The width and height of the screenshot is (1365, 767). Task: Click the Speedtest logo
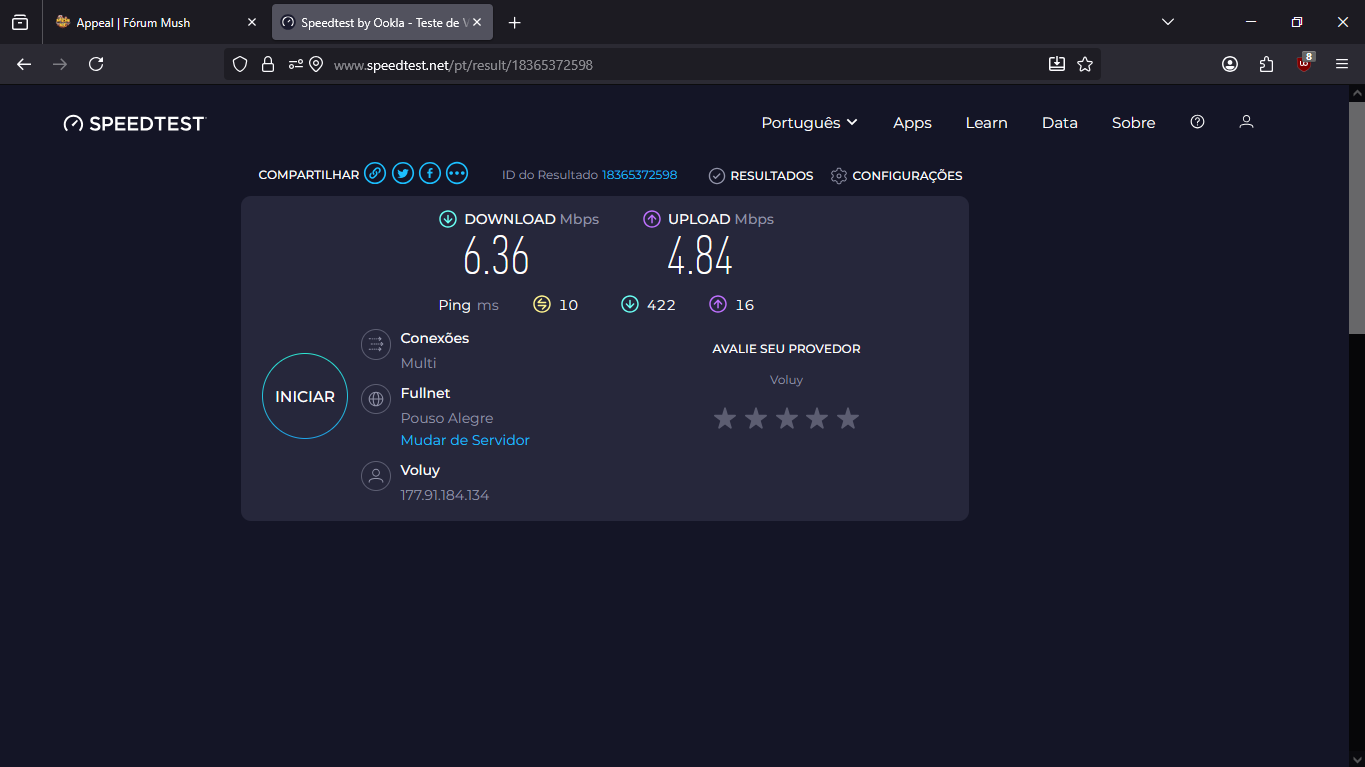(134, 123)
